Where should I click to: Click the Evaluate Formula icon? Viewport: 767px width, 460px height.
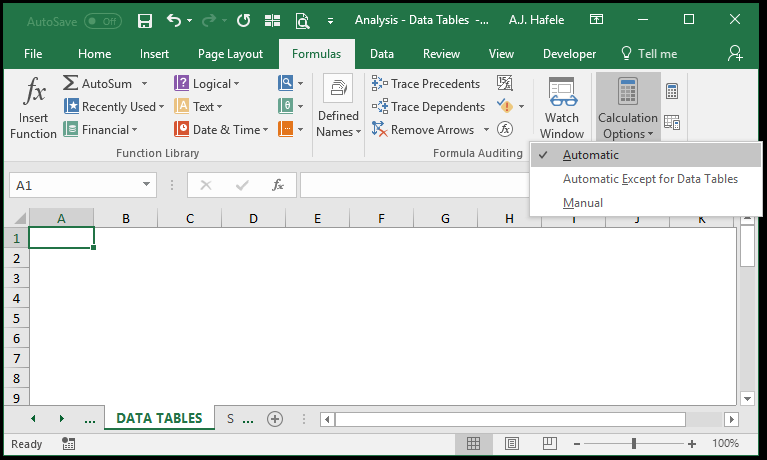click(505, 129)
